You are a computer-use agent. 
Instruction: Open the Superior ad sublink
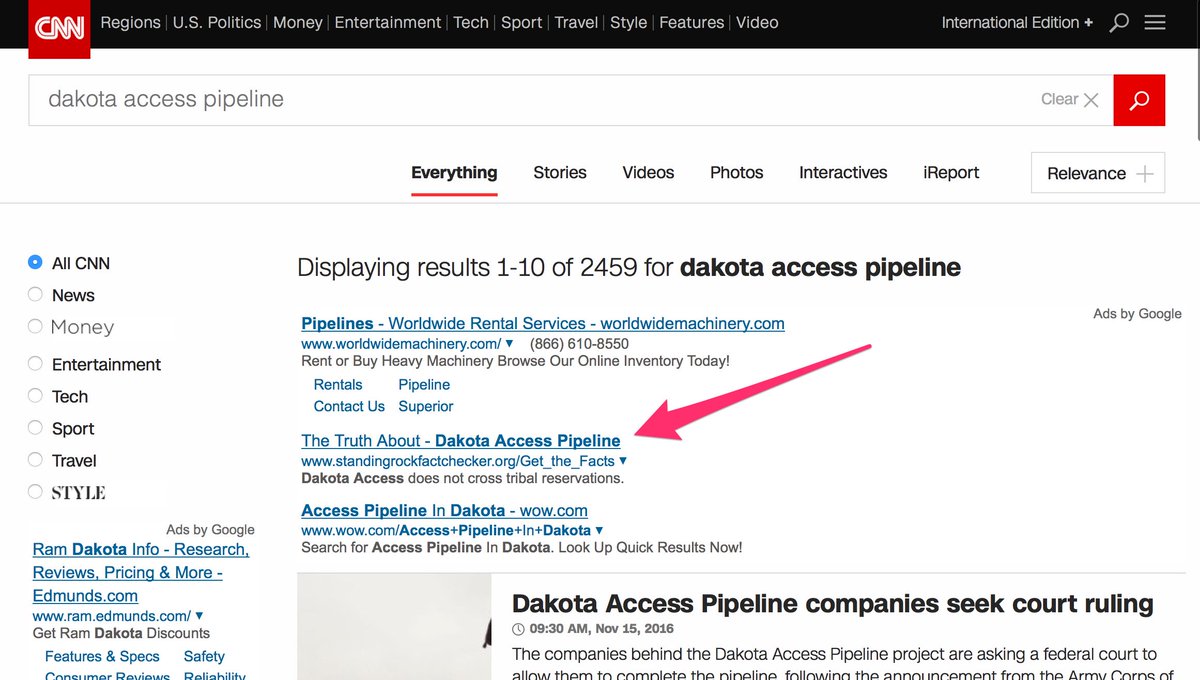coord(426,406)
